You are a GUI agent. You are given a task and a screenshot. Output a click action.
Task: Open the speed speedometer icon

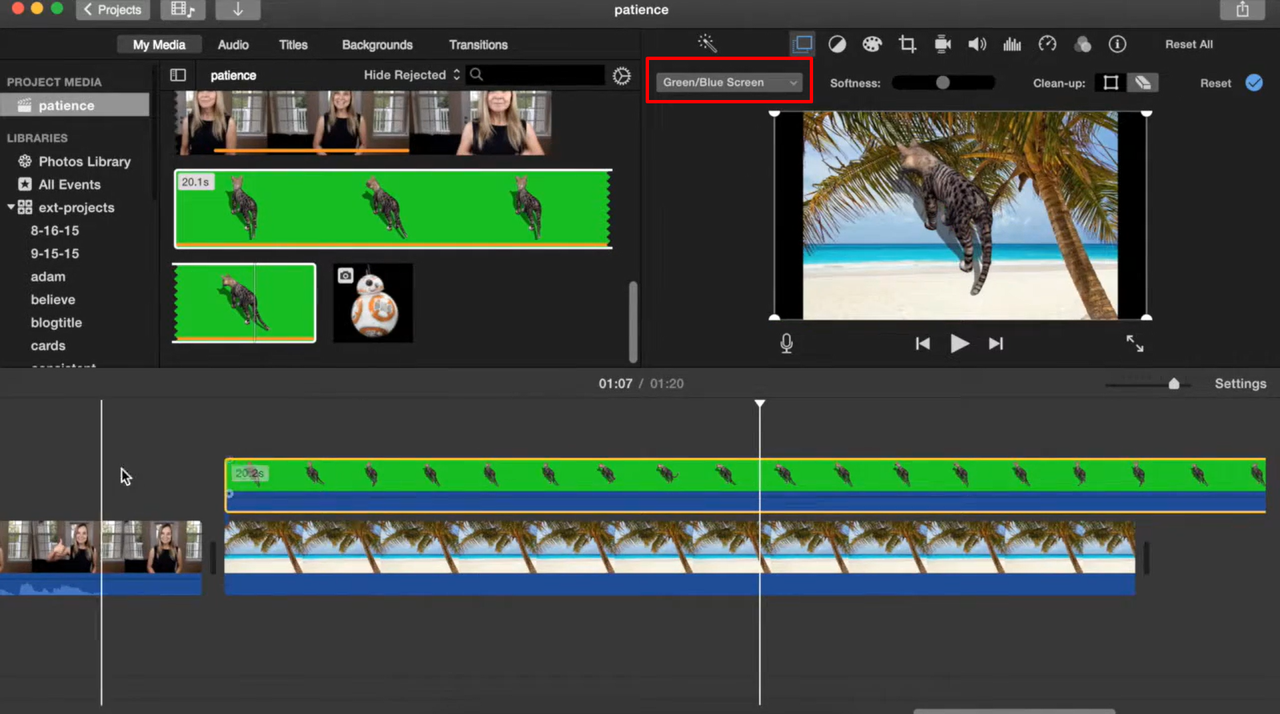(x=1047, y=44)
